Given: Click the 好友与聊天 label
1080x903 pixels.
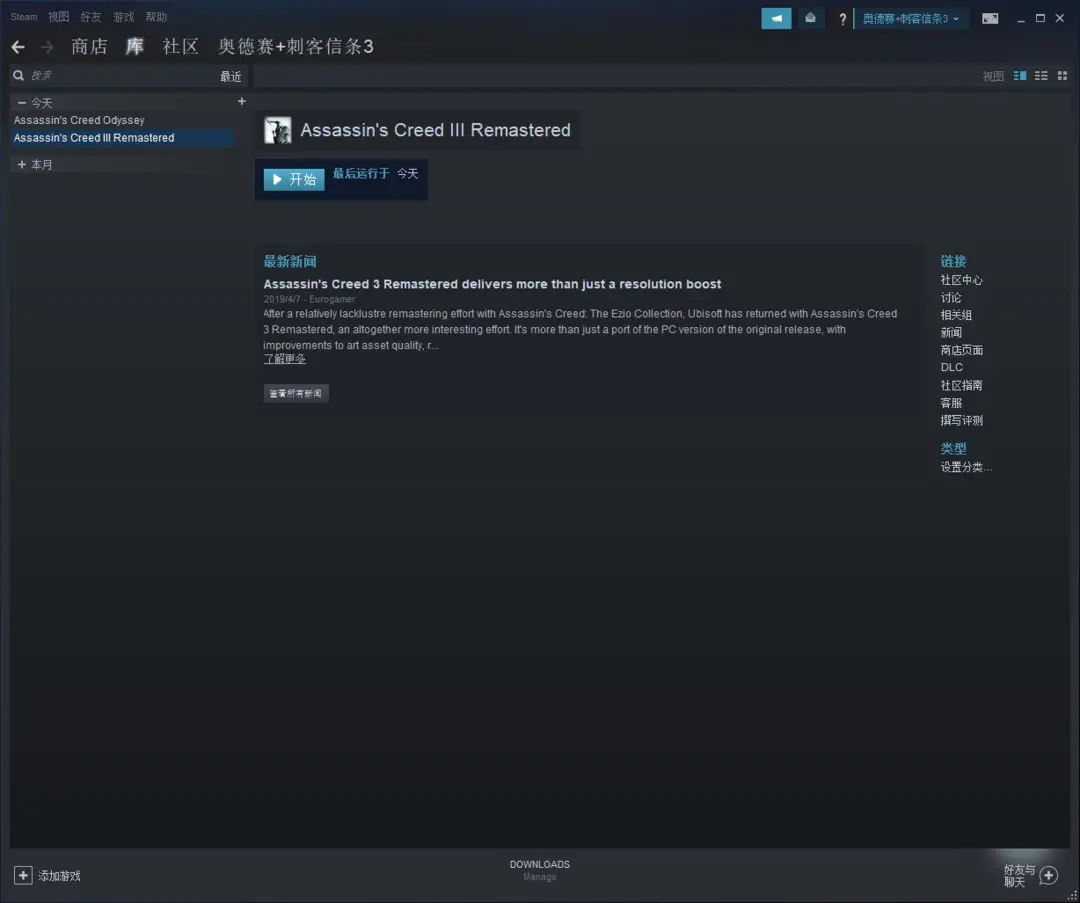Looking at the screenshot, I should (x=1019, y=875).
